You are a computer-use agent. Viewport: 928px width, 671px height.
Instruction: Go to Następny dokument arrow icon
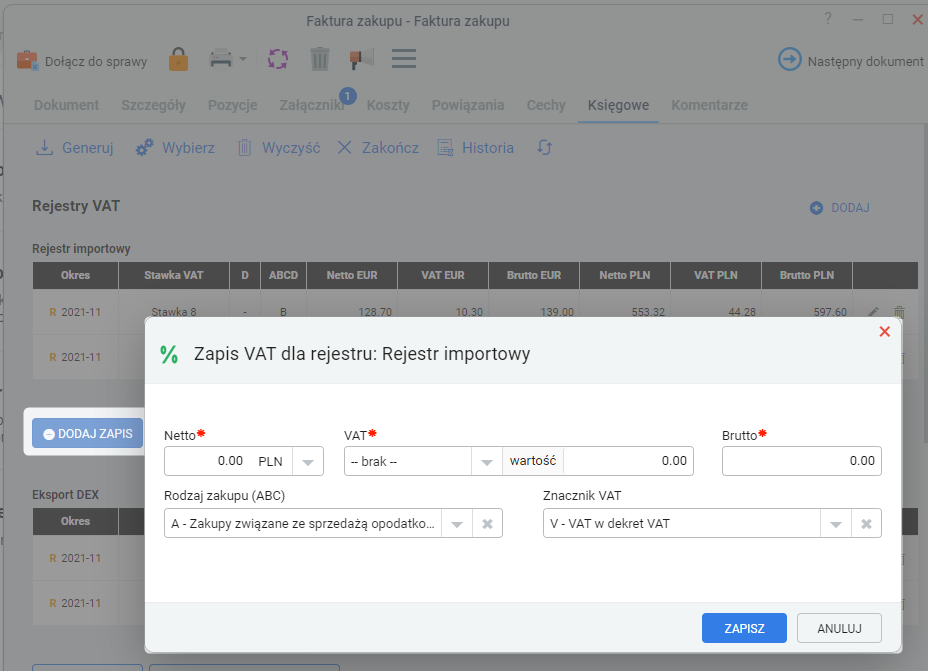(790, 60)
